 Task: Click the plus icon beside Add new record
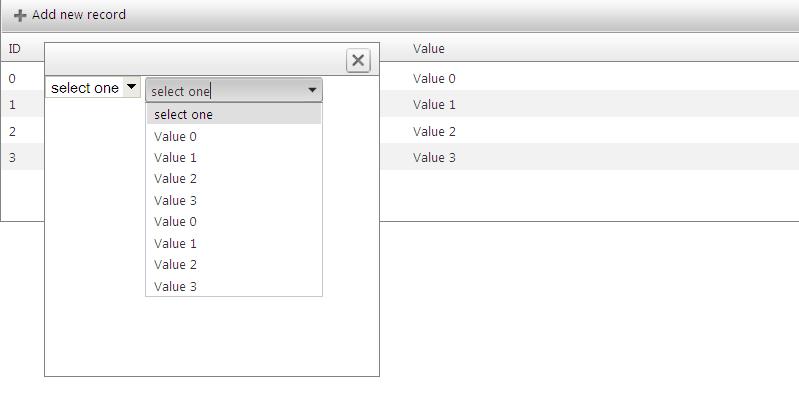coord(20,16)
